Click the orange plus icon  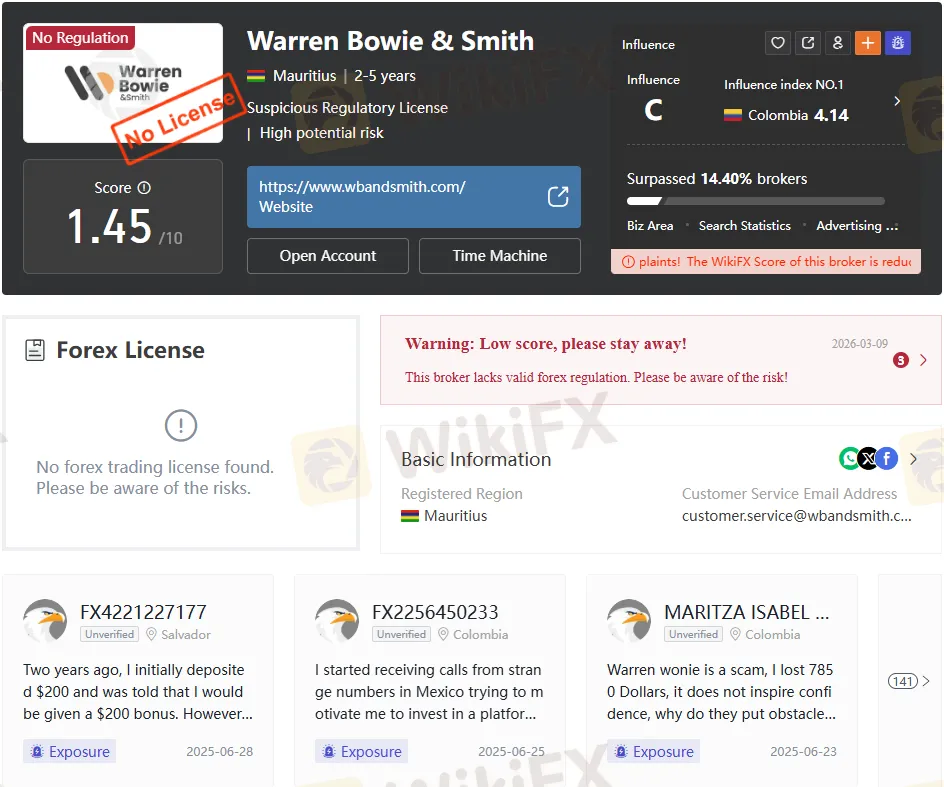coord(868,43)
